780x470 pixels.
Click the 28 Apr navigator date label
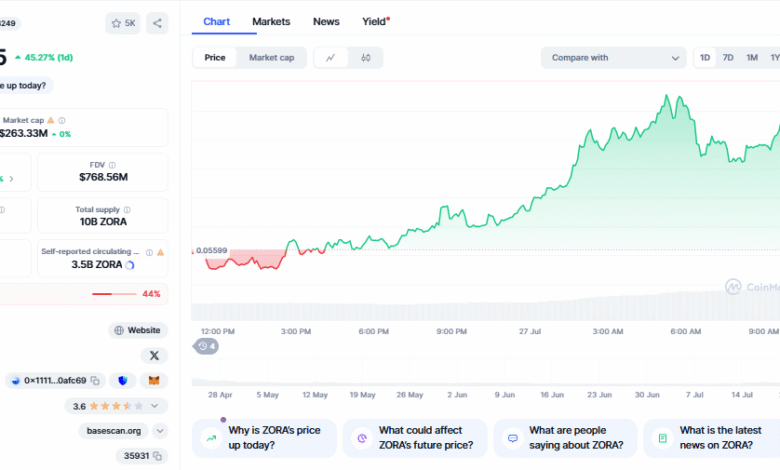220,395
